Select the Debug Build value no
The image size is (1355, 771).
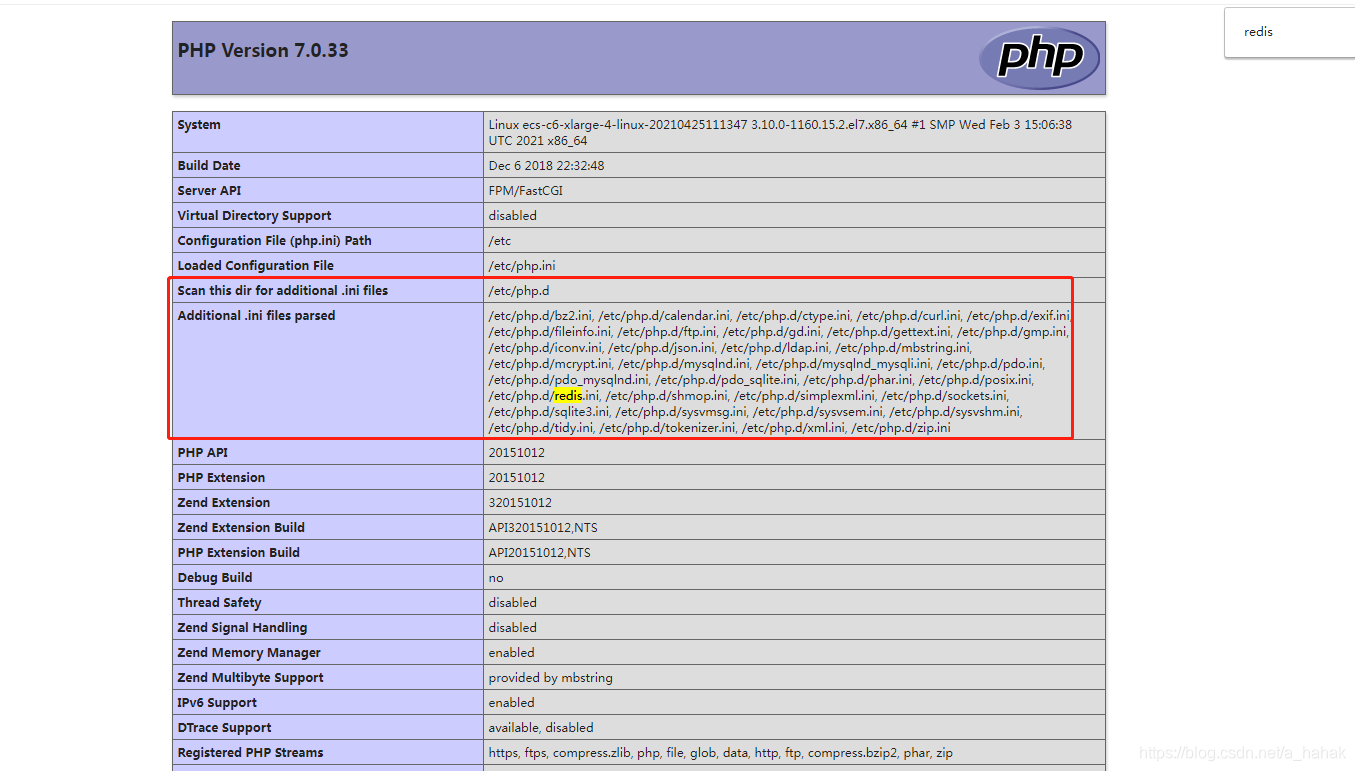[x=496, y=578]
